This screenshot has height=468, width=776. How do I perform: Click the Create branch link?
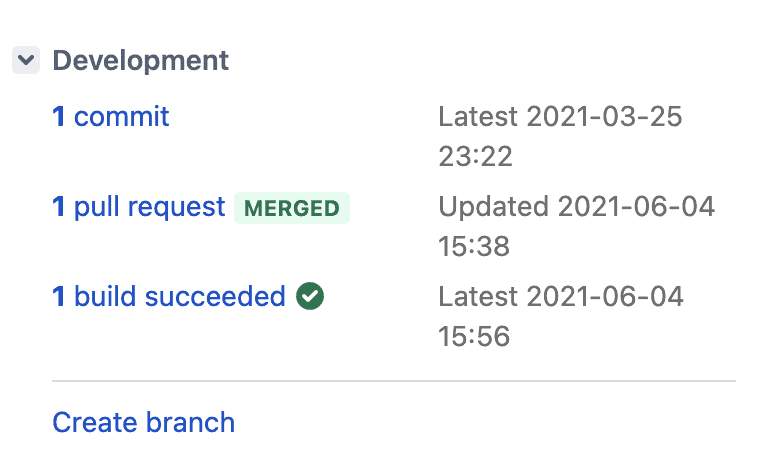144,422
